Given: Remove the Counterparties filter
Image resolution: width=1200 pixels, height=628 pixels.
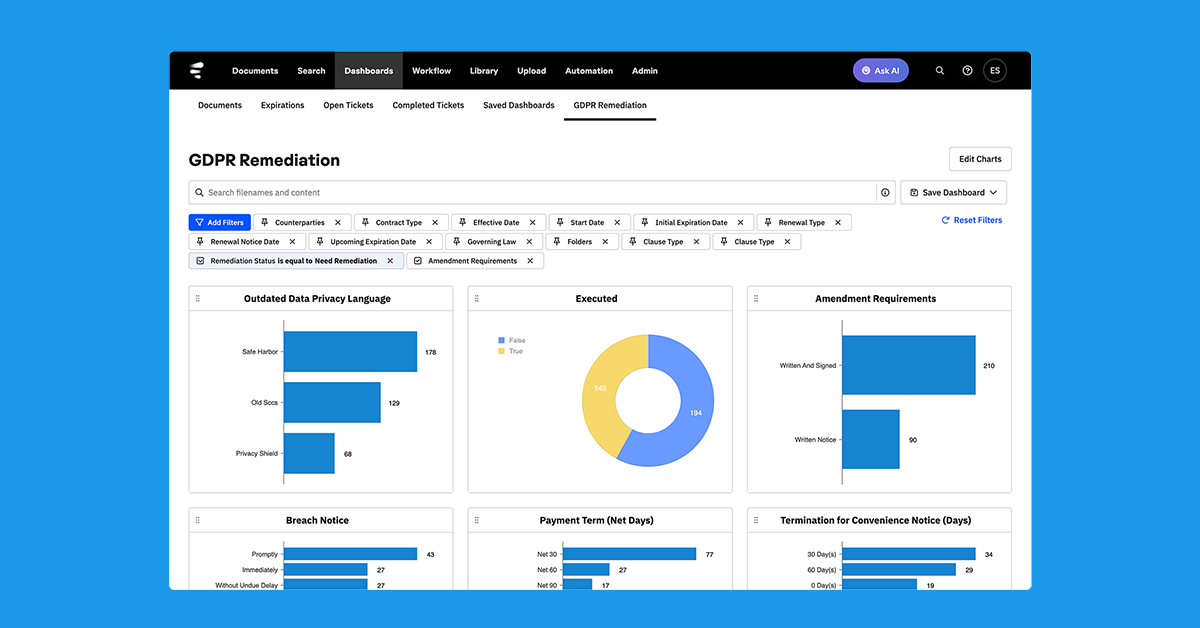Looking at the screenshot, I should click(339, 222).
